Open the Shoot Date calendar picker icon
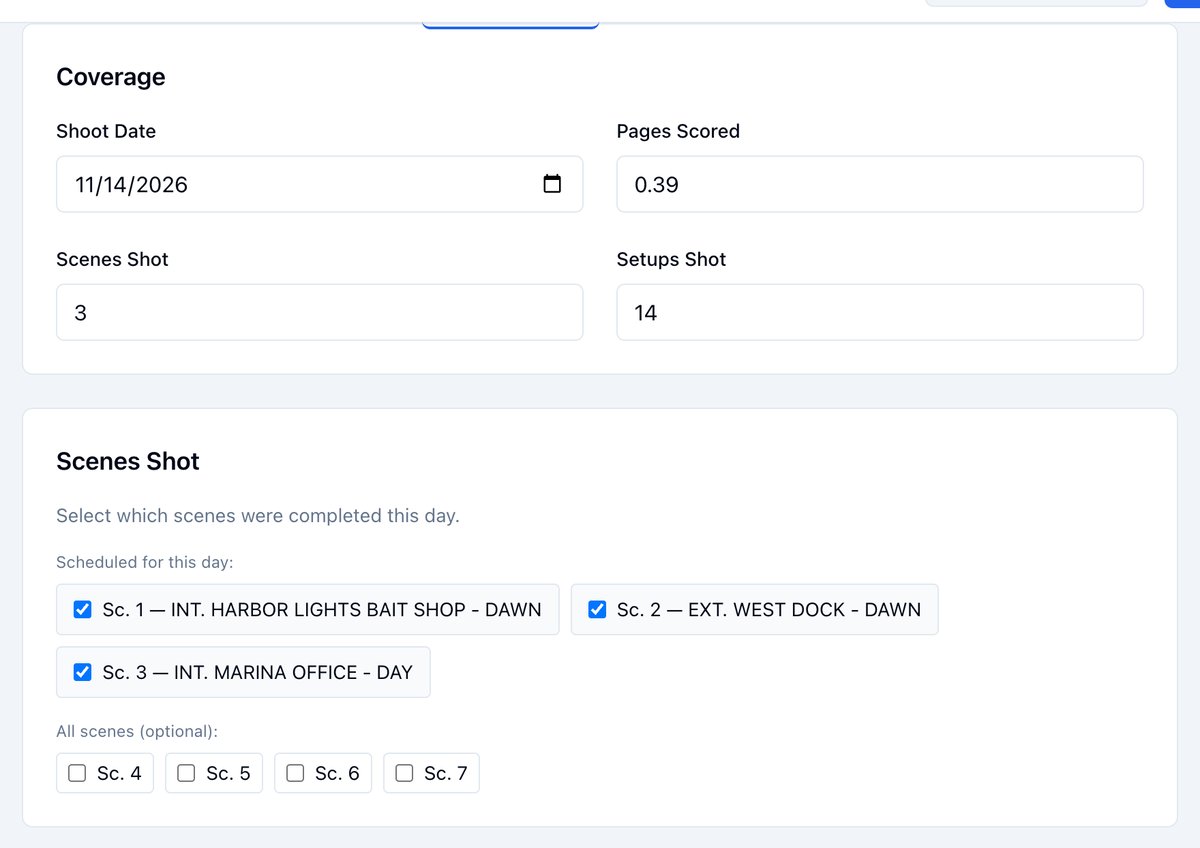Screen dimensions: 1200x848 tap(552, 184)
